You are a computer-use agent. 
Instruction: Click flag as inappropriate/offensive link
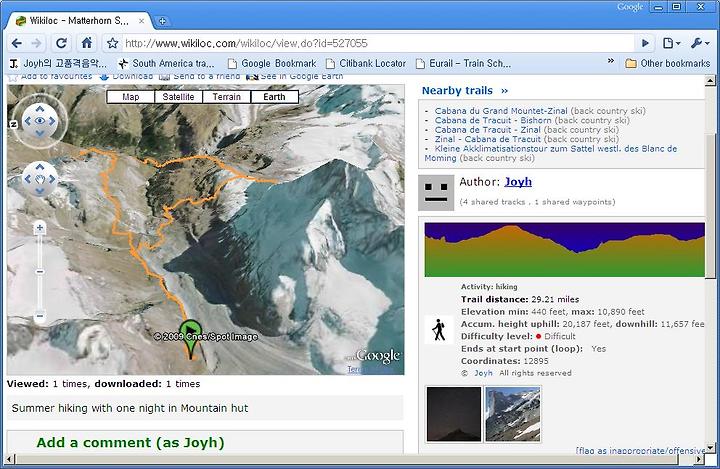click(641, 451)
